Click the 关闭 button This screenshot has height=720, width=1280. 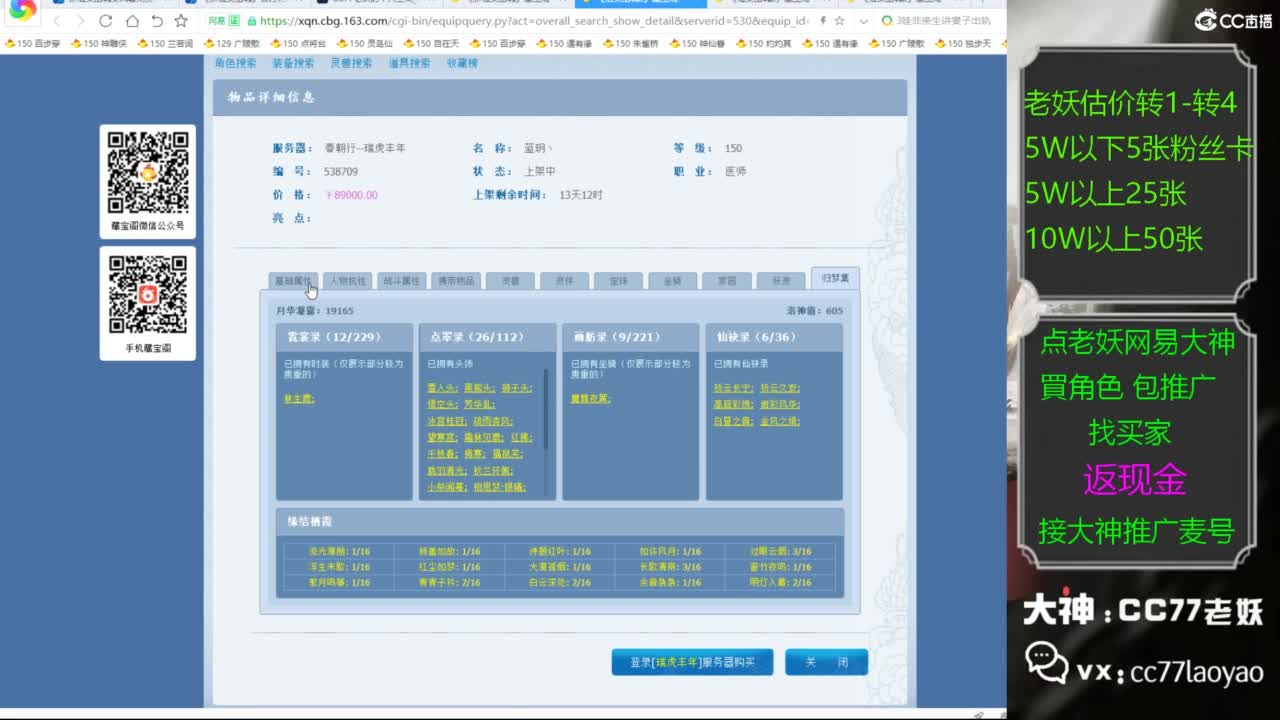[x=826, y=662]
